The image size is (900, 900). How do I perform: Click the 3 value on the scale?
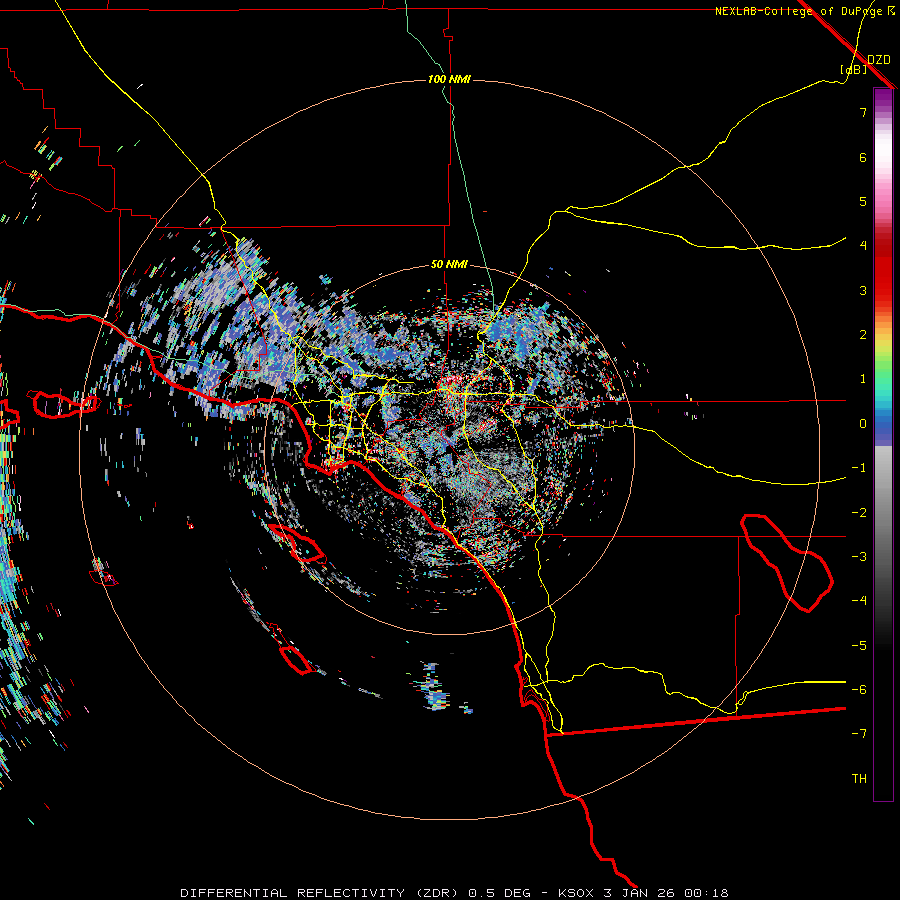coord(863,290)
